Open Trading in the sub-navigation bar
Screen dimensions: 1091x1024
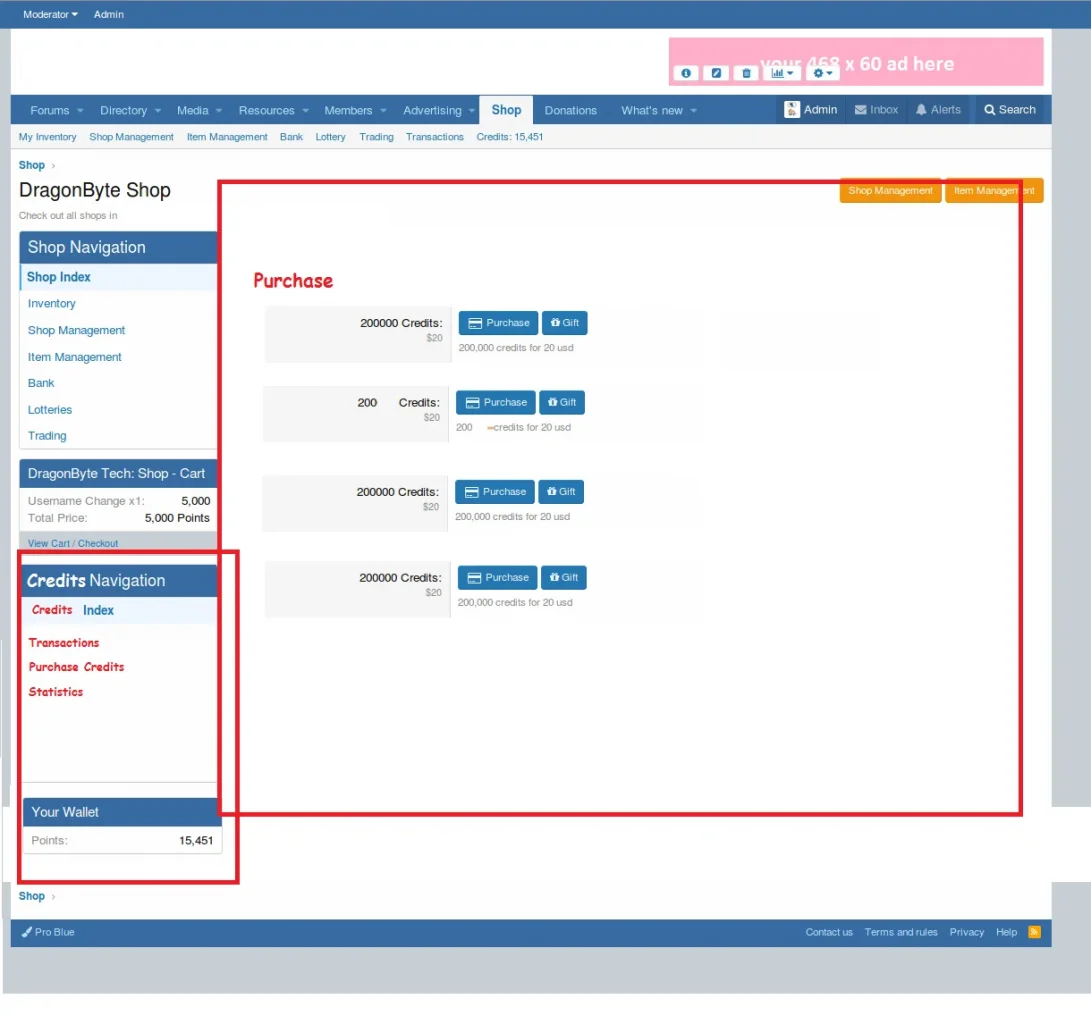coord(376,137)
